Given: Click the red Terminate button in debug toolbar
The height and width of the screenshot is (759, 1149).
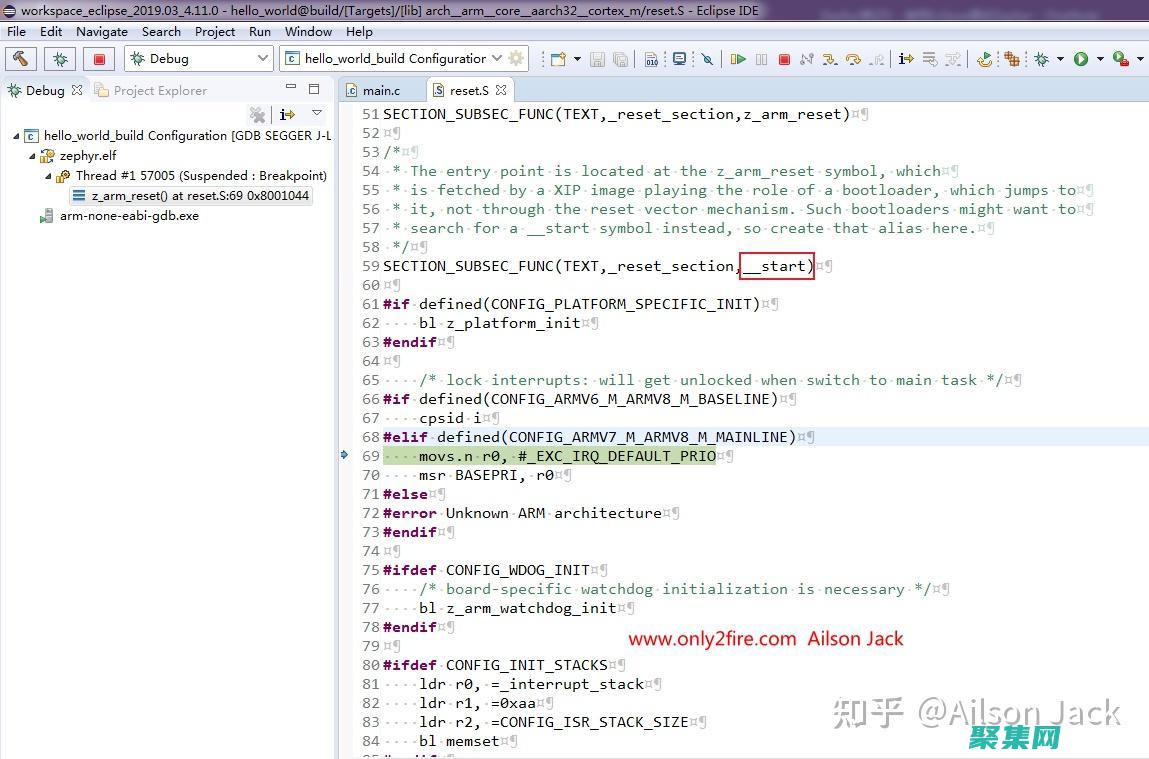Looking at the screenshot, I should click(x=784, y=60).
